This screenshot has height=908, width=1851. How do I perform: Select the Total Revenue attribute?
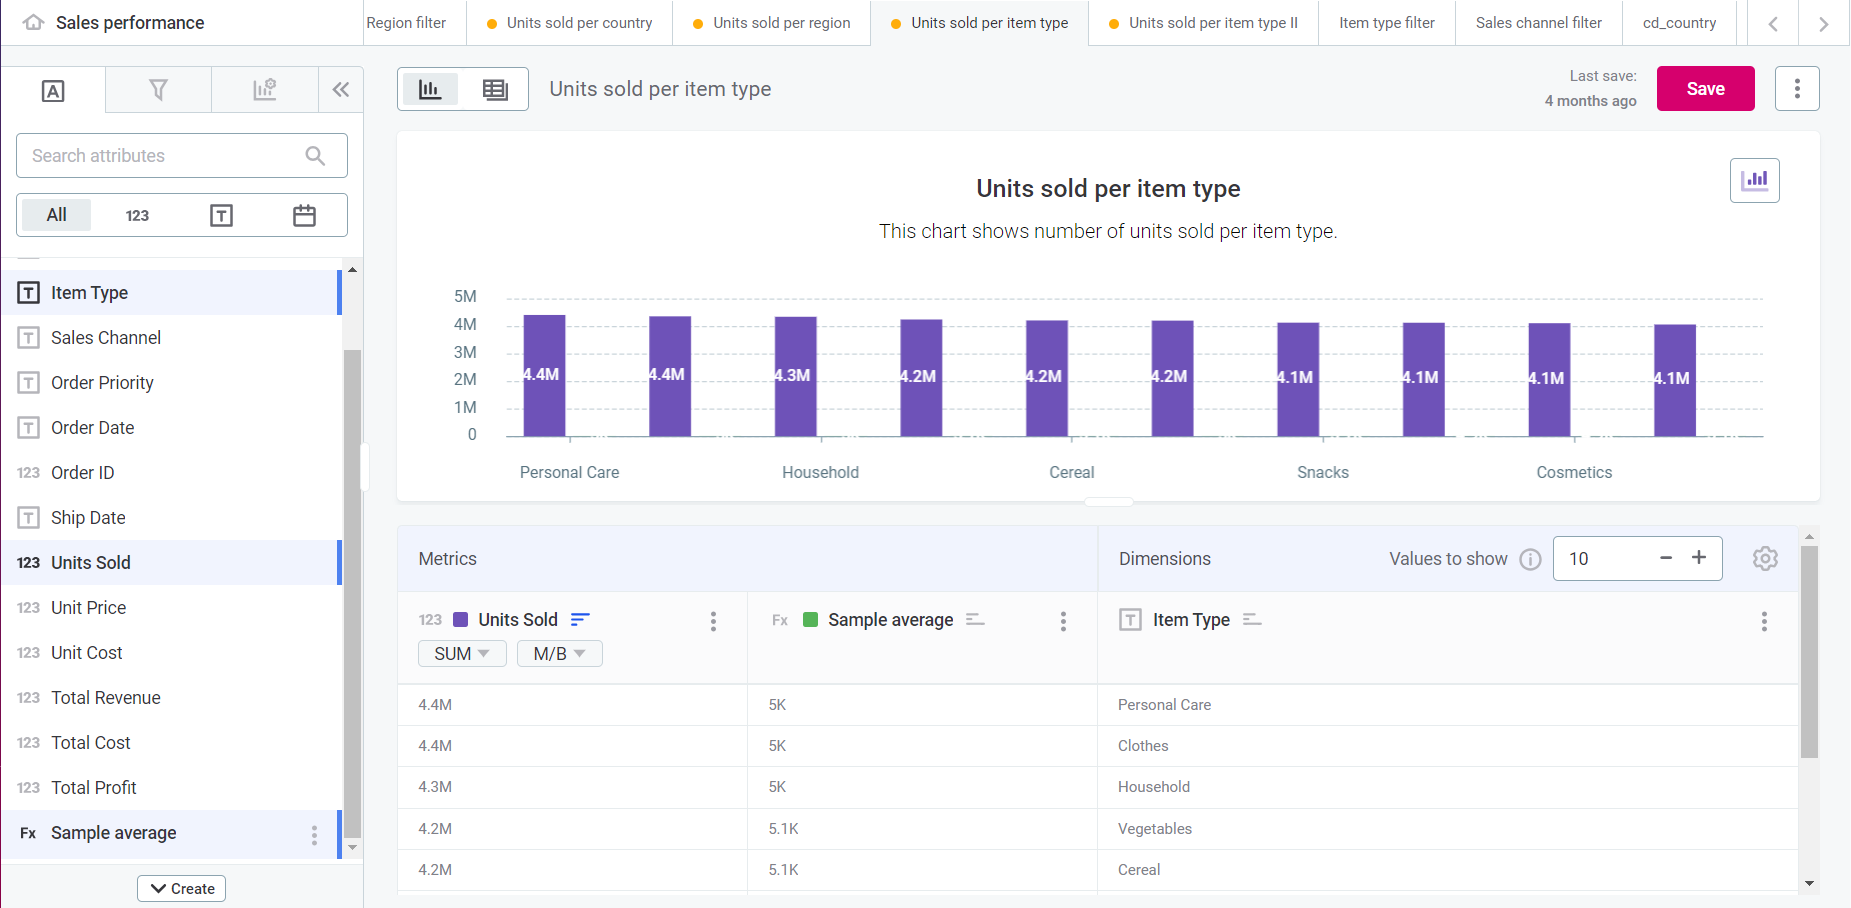tap(105, 697)
